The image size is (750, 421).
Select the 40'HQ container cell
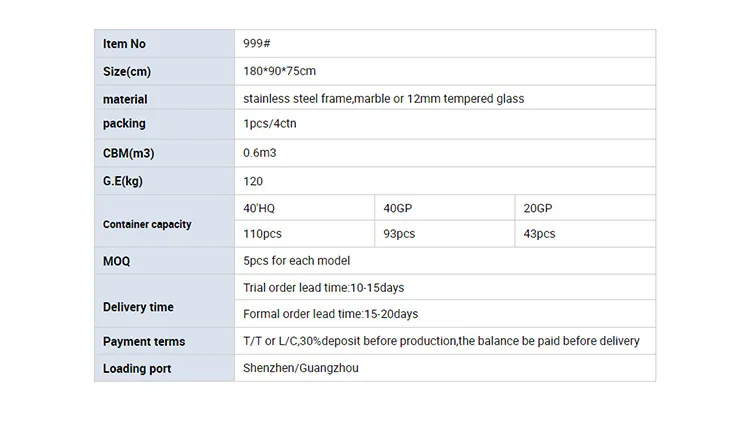[x=259, y=208]
